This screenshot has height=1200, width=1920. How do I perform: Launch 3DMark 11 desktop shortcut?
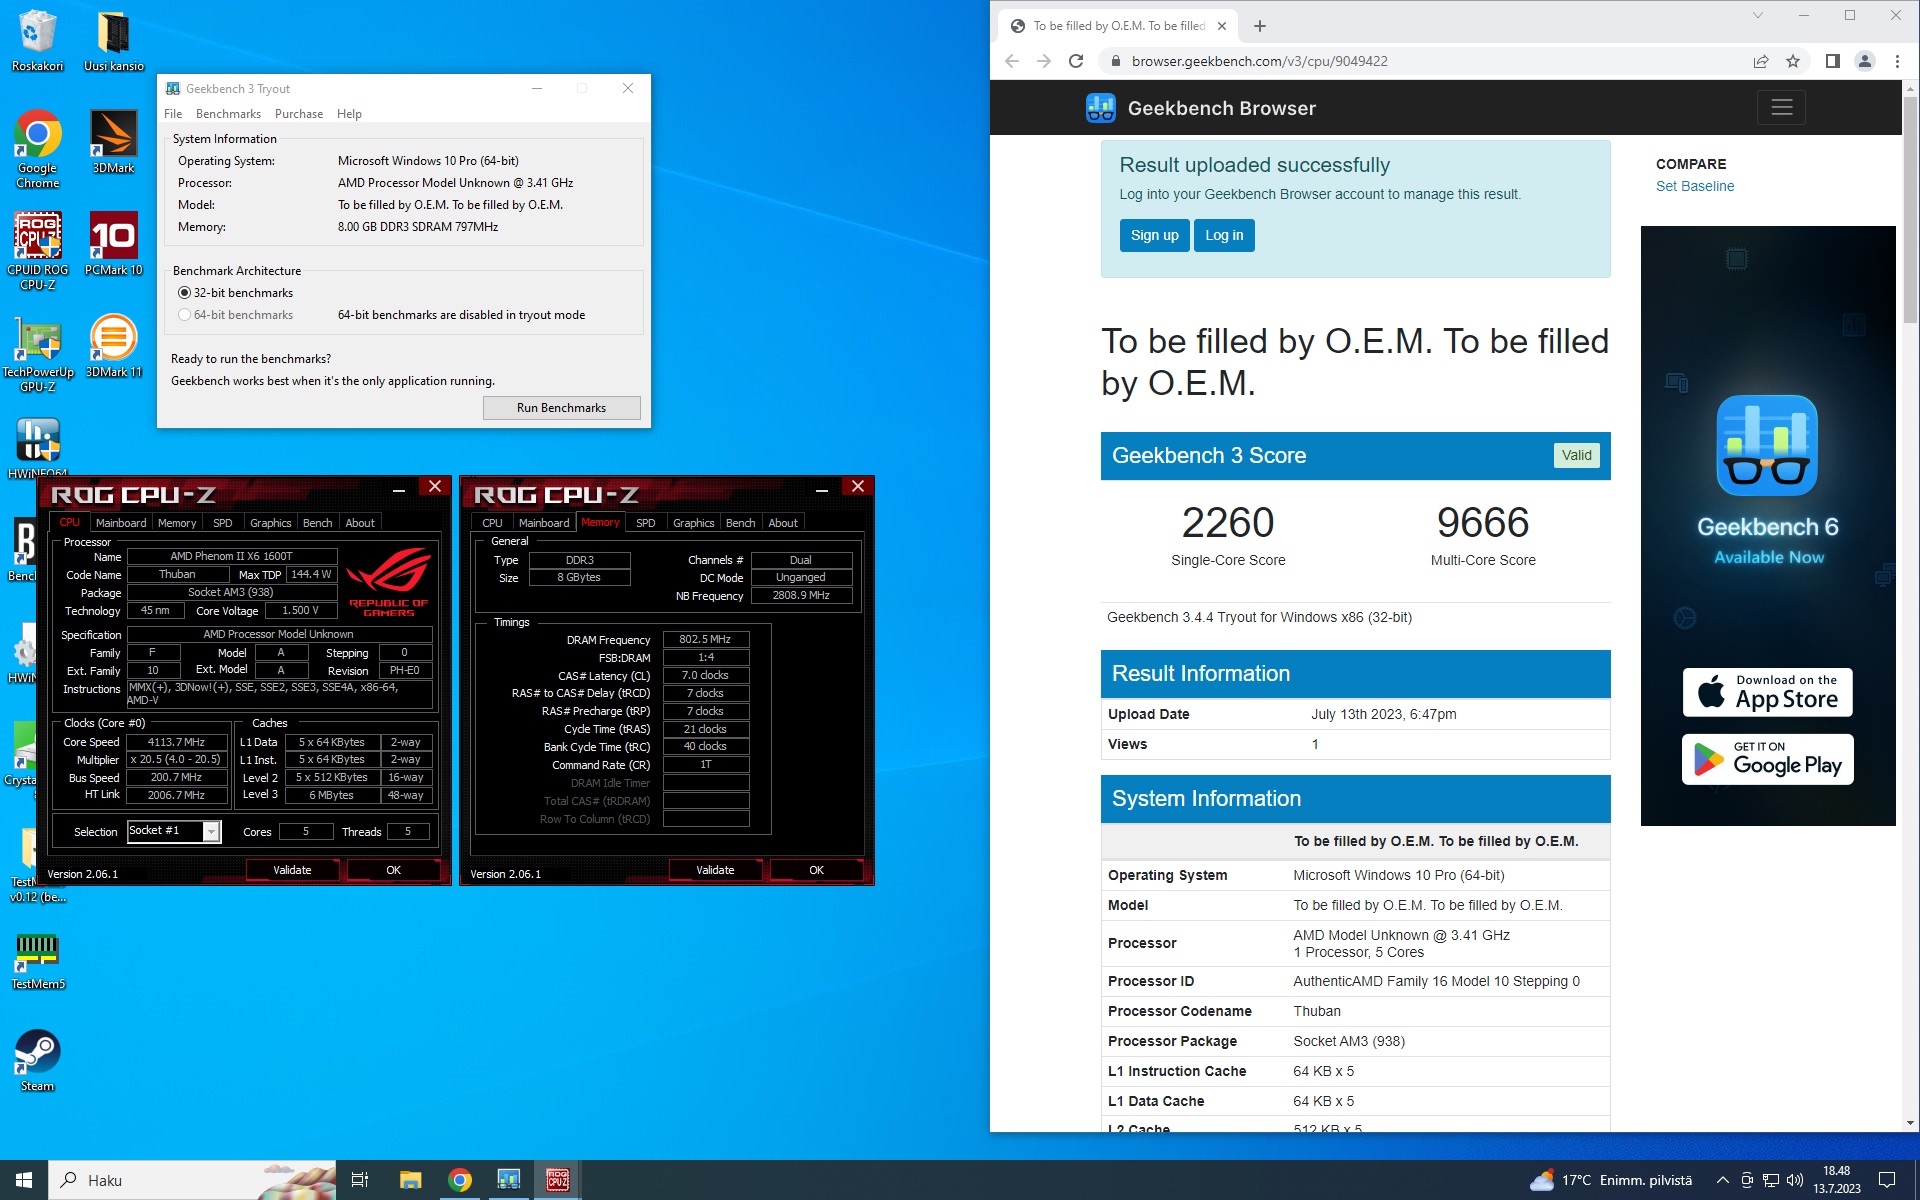click(113, 346)
